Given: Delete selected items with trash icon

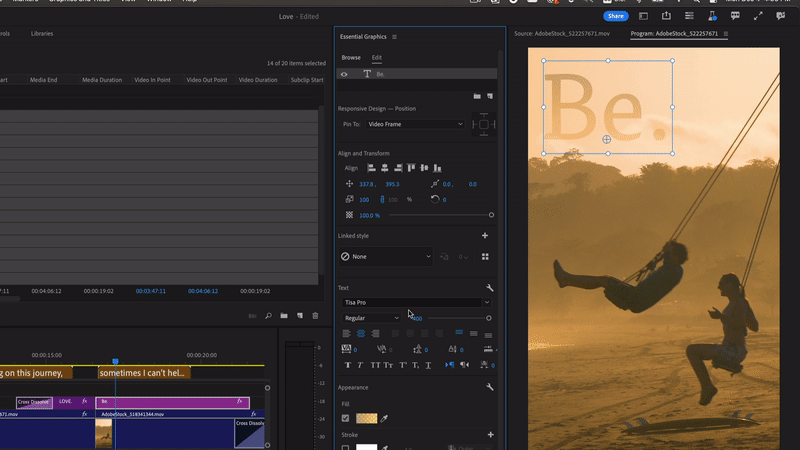Looking at the screenshot, I should click(x=315, y=316).
